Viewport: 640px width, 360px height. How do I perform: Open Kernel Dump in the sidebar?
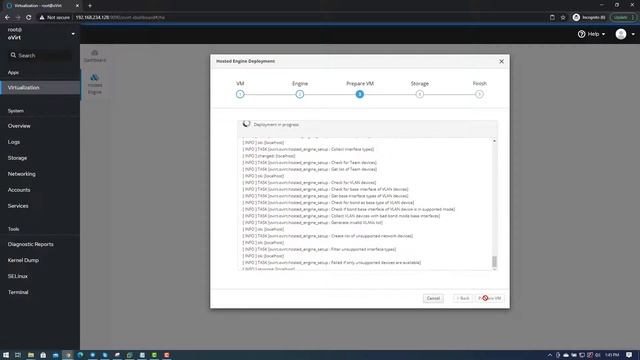tap(23, 260)
